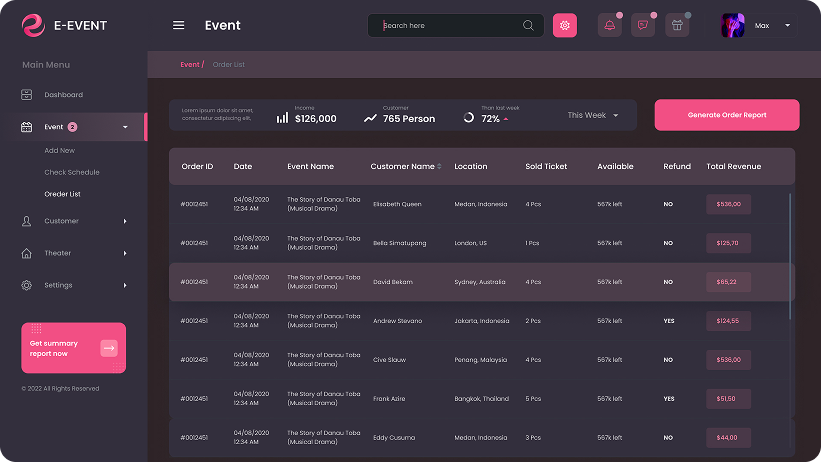
Task: Collapse the Event menu arrow
Action: (x=125, y=127)
